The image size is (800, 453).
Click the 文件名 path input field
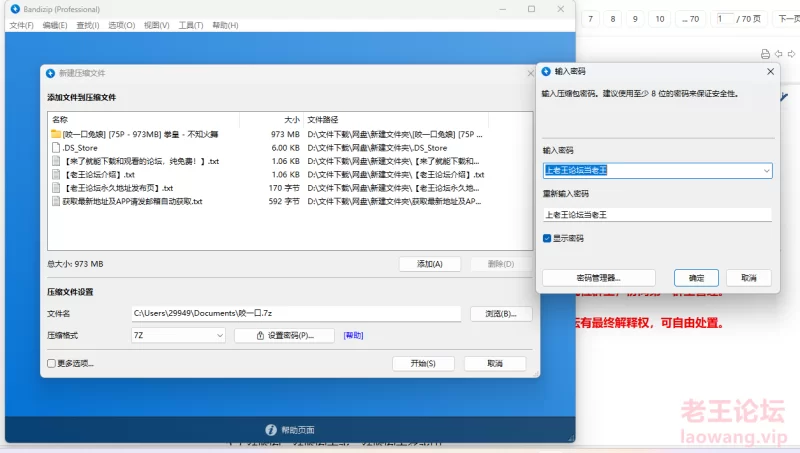click(296, 313)
